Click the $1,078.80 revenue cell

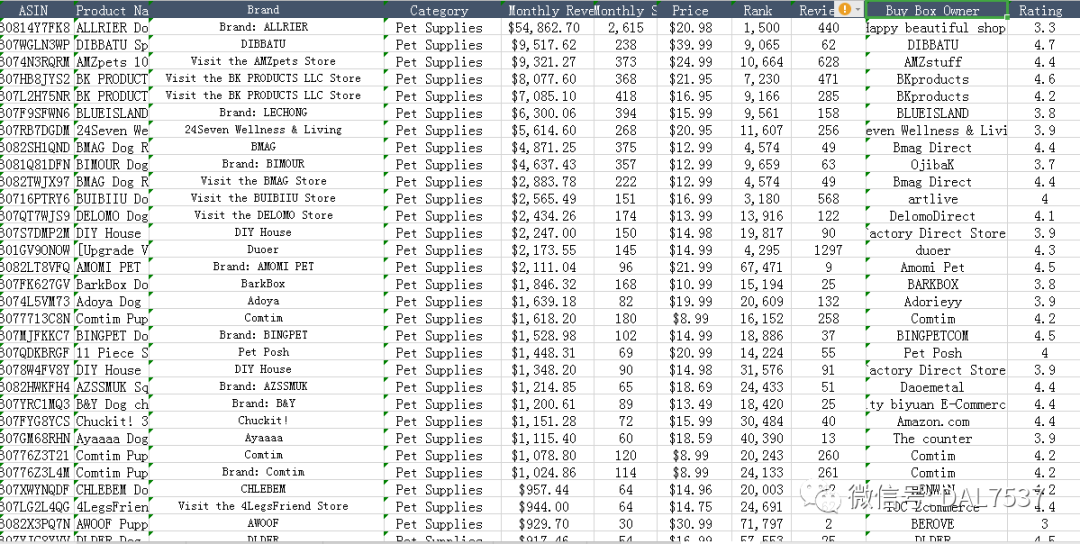[547, 456]
